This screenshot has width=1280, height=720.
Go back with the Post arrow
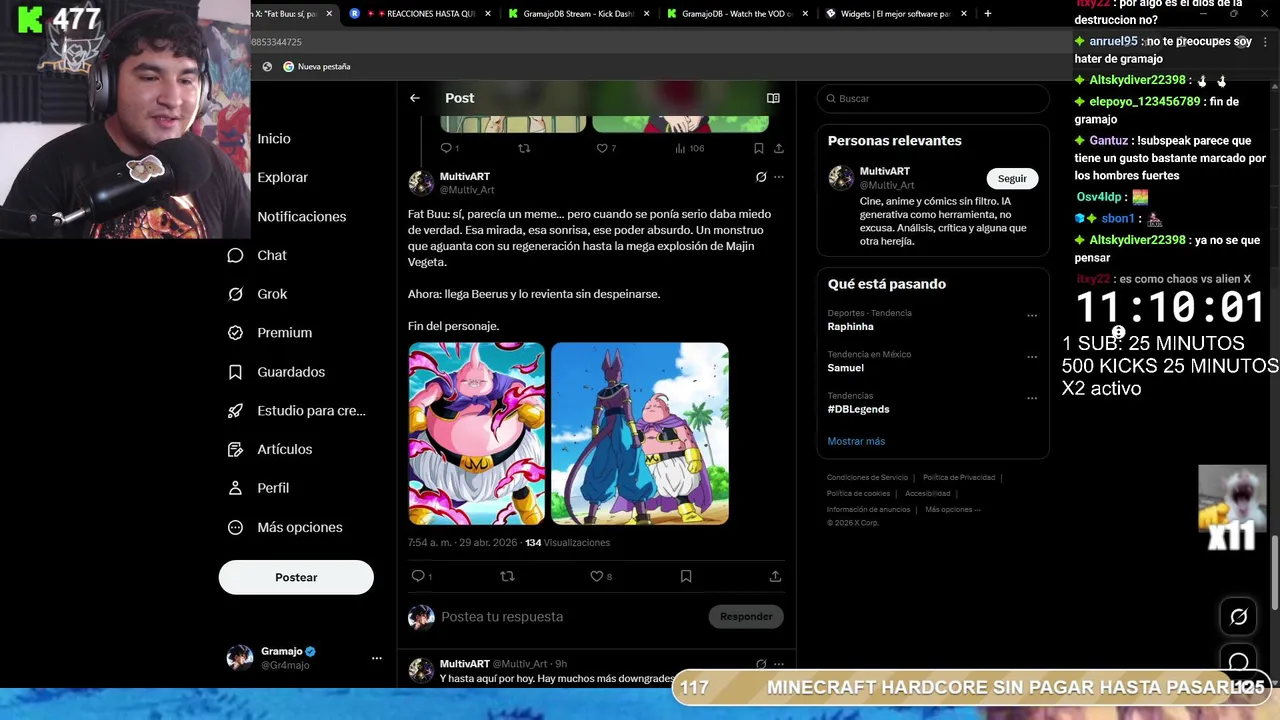(415, 98)
